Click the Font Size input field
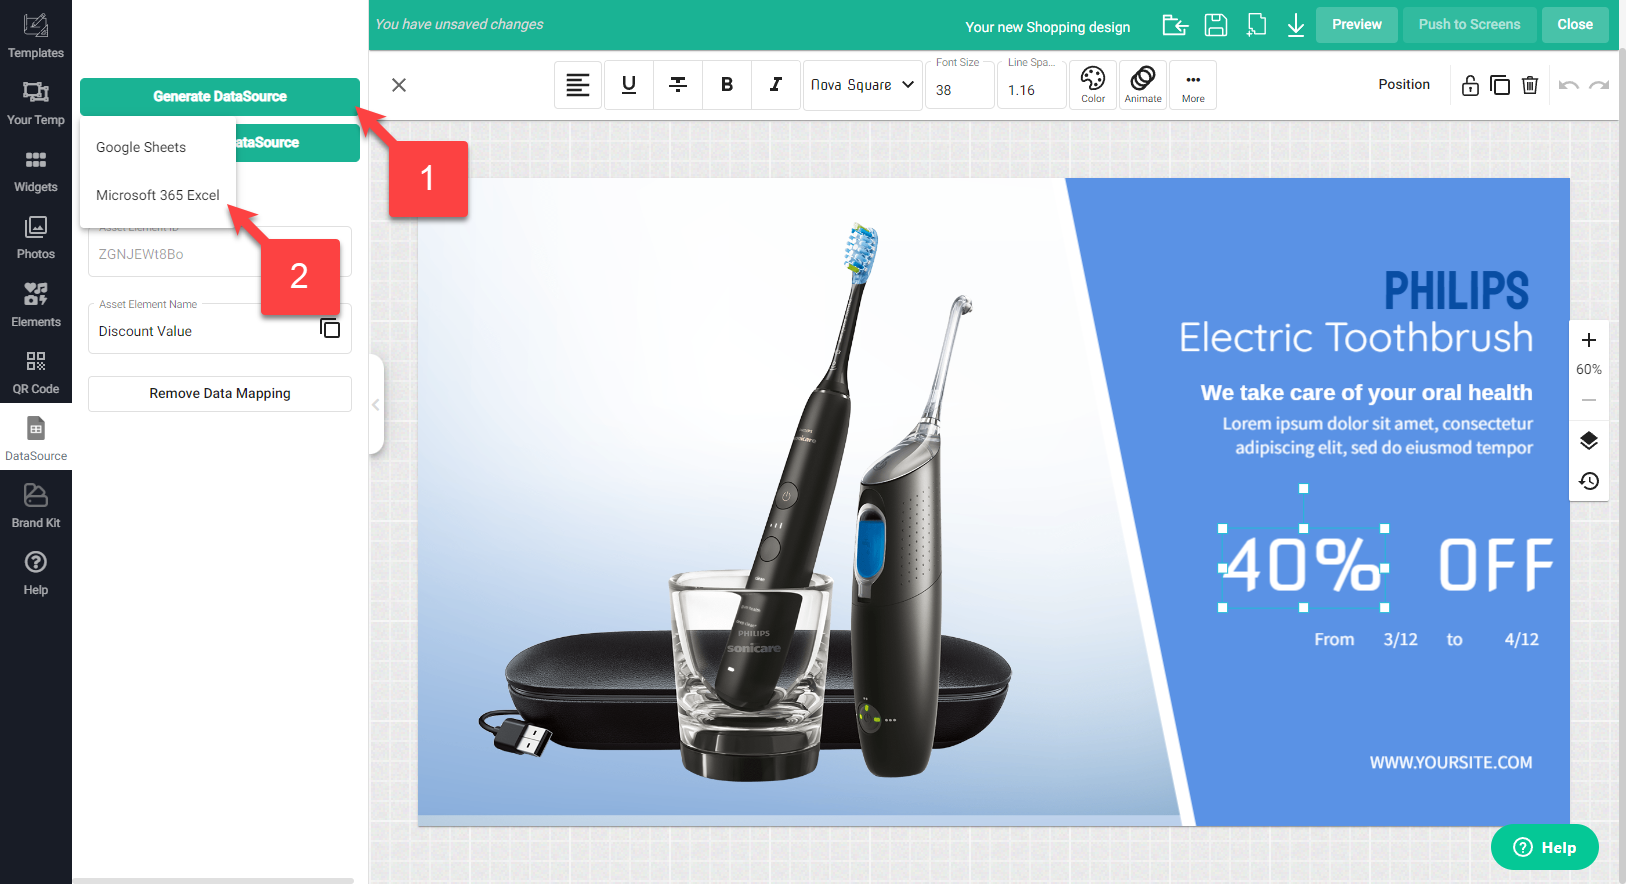Viewport: 1626px width, 884px height. [958, 90]
